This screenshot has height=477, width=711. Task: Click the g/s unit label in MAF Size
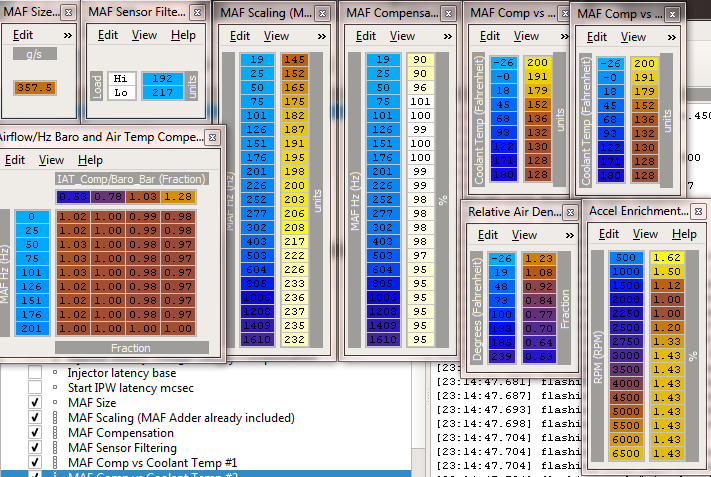tap(34, 54)
